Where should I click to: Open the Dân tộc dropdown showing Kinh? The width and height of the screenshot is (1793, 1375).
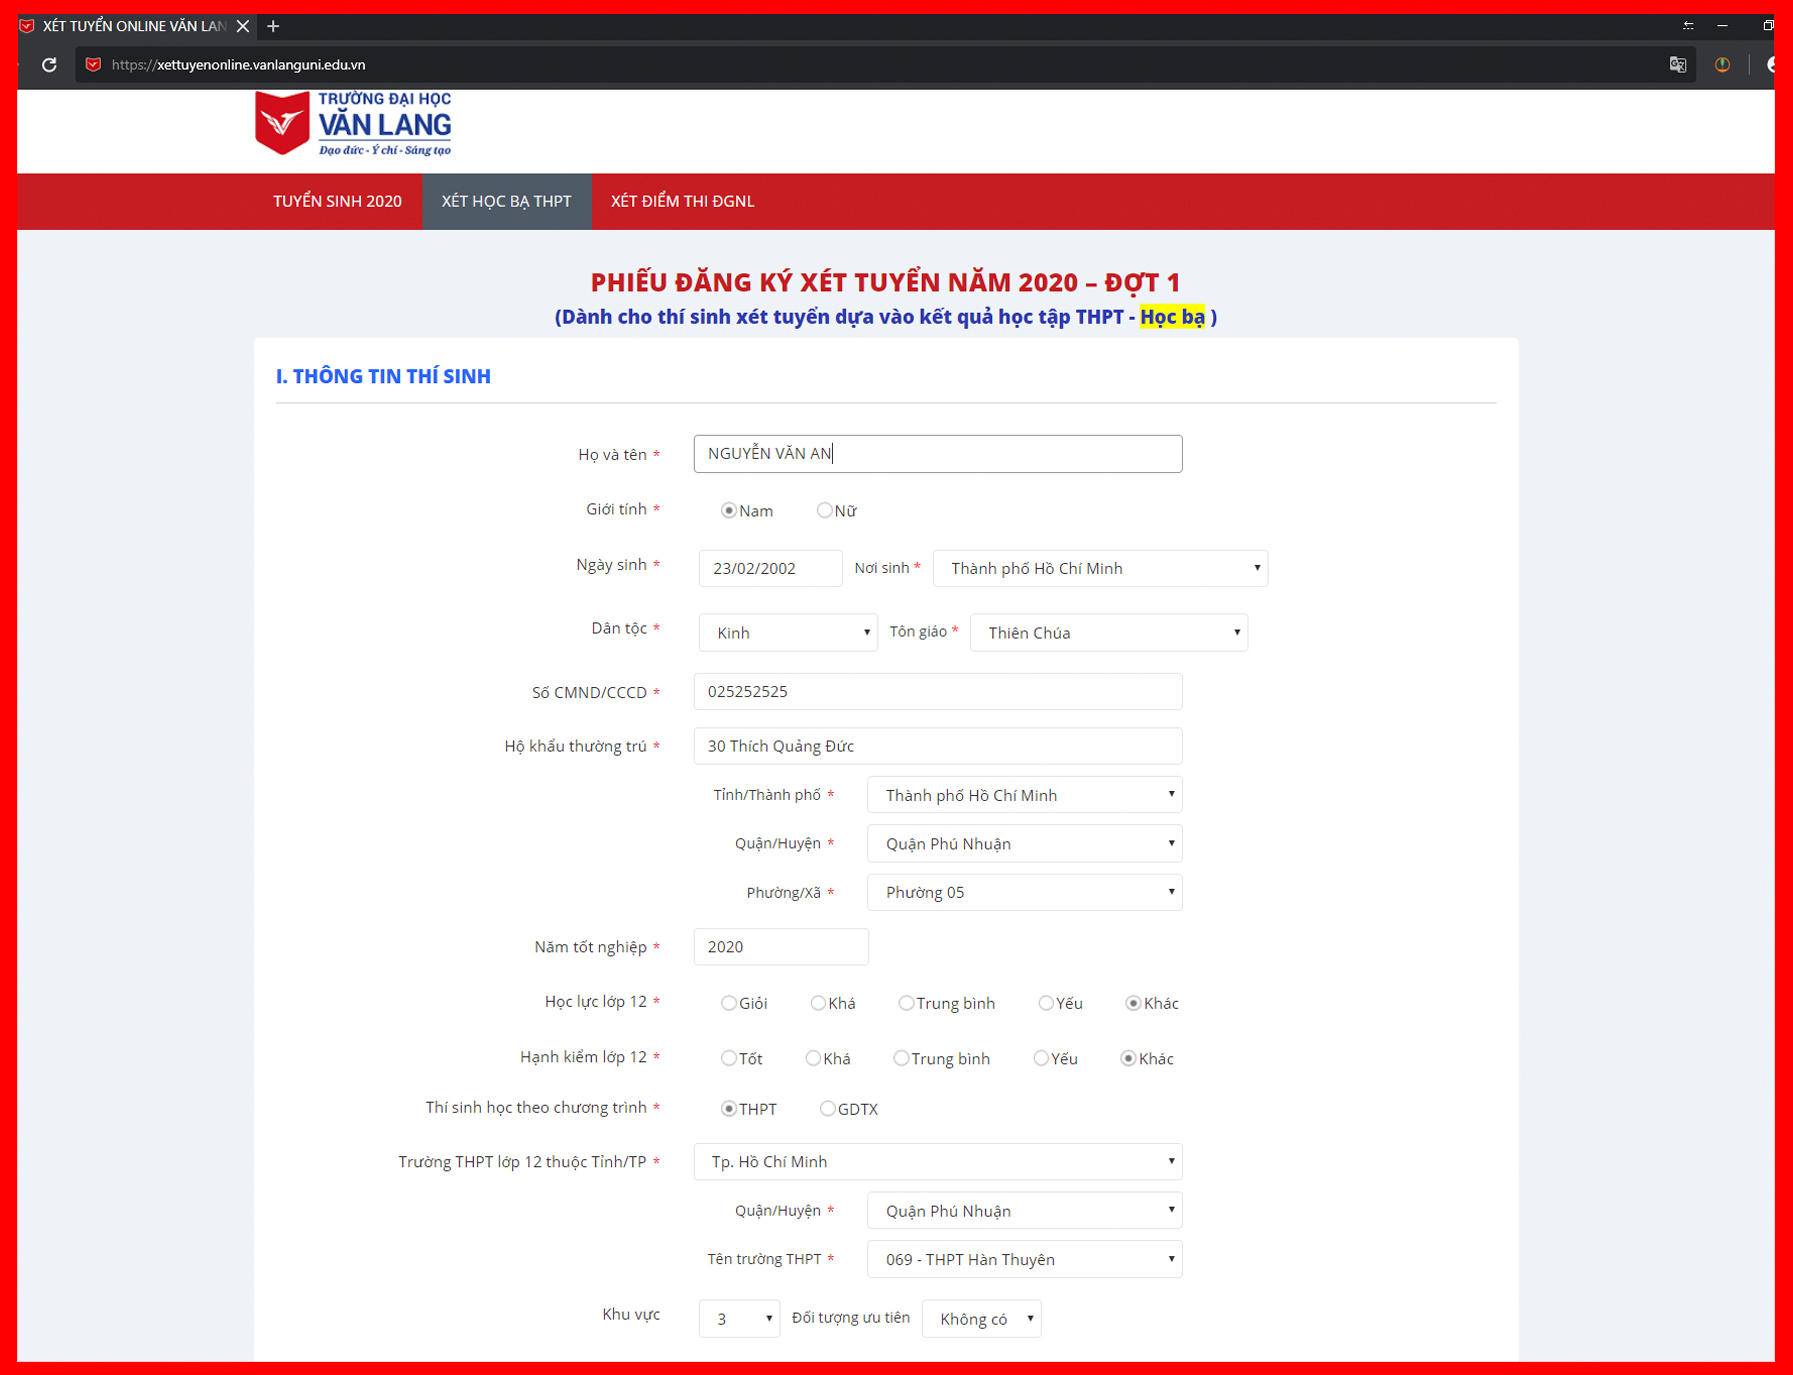pos(788,633)
